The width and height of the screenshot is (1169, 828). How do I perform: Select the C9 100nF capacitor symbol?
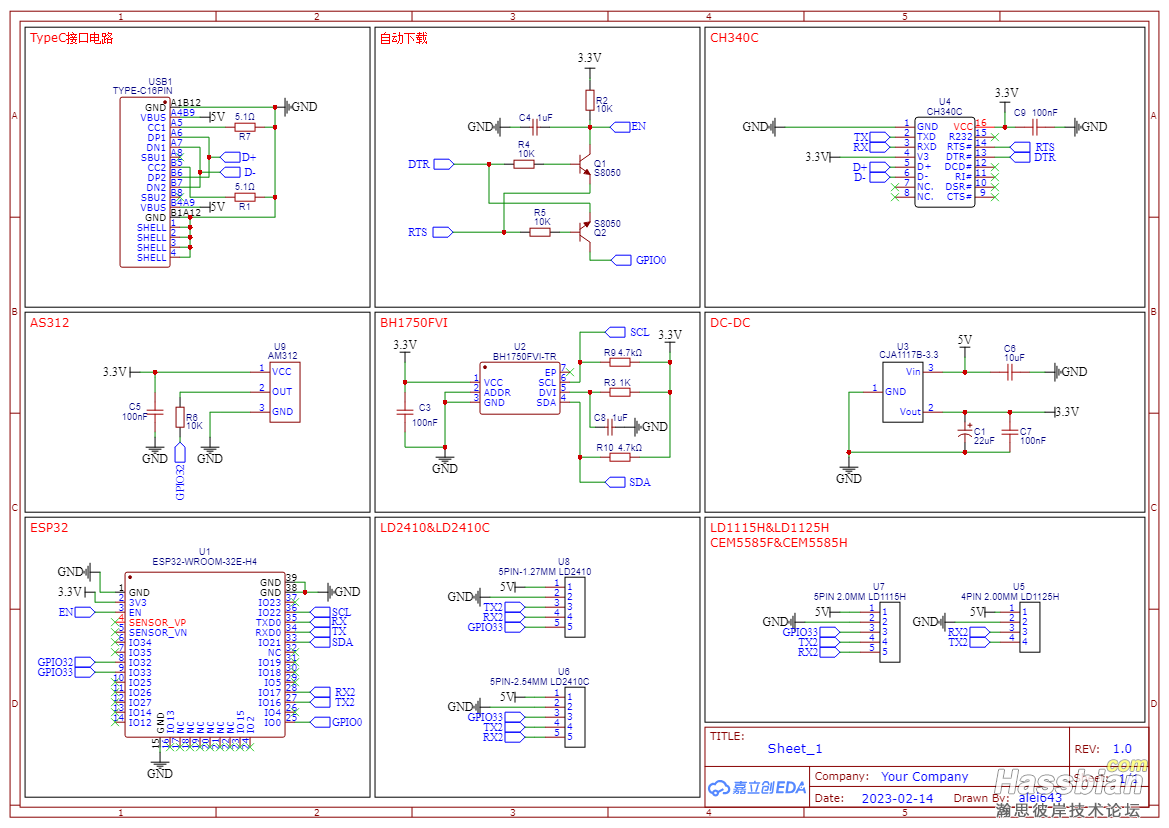pos(1036,127)
